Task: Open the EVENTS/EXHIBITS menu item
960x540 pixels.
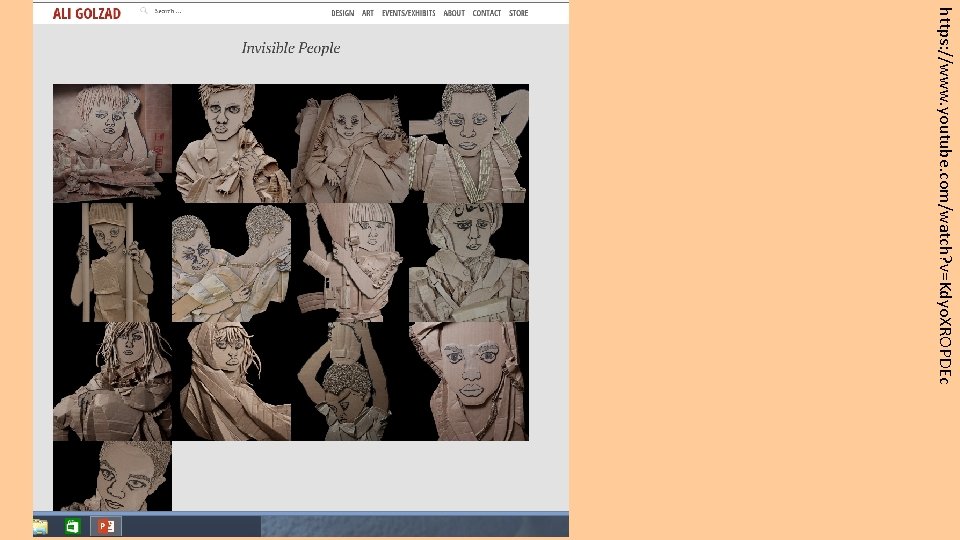Action: coord(408,13)
